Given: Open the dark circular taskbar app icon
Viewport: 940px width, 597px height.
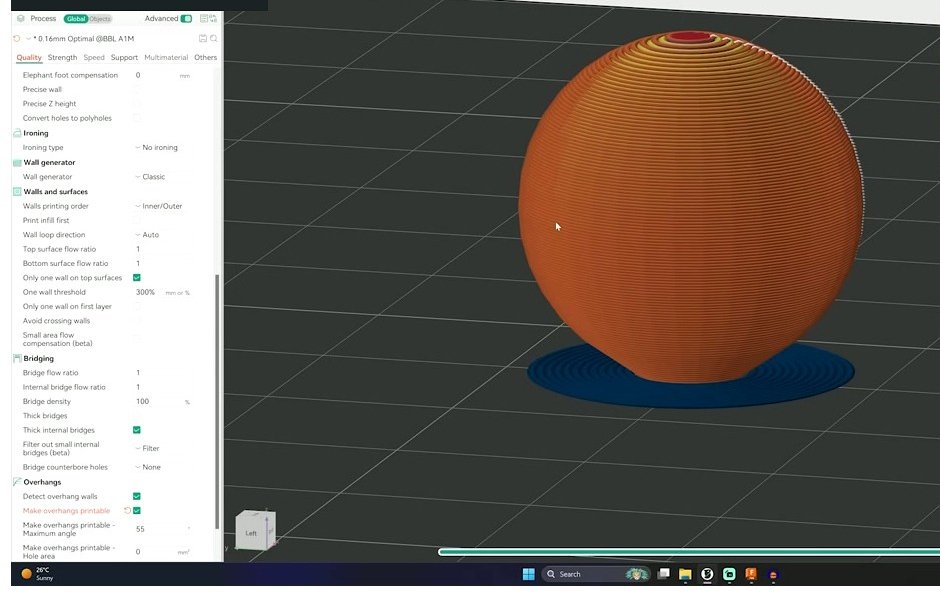Looking at the screenshot, I should pos(773,575).
